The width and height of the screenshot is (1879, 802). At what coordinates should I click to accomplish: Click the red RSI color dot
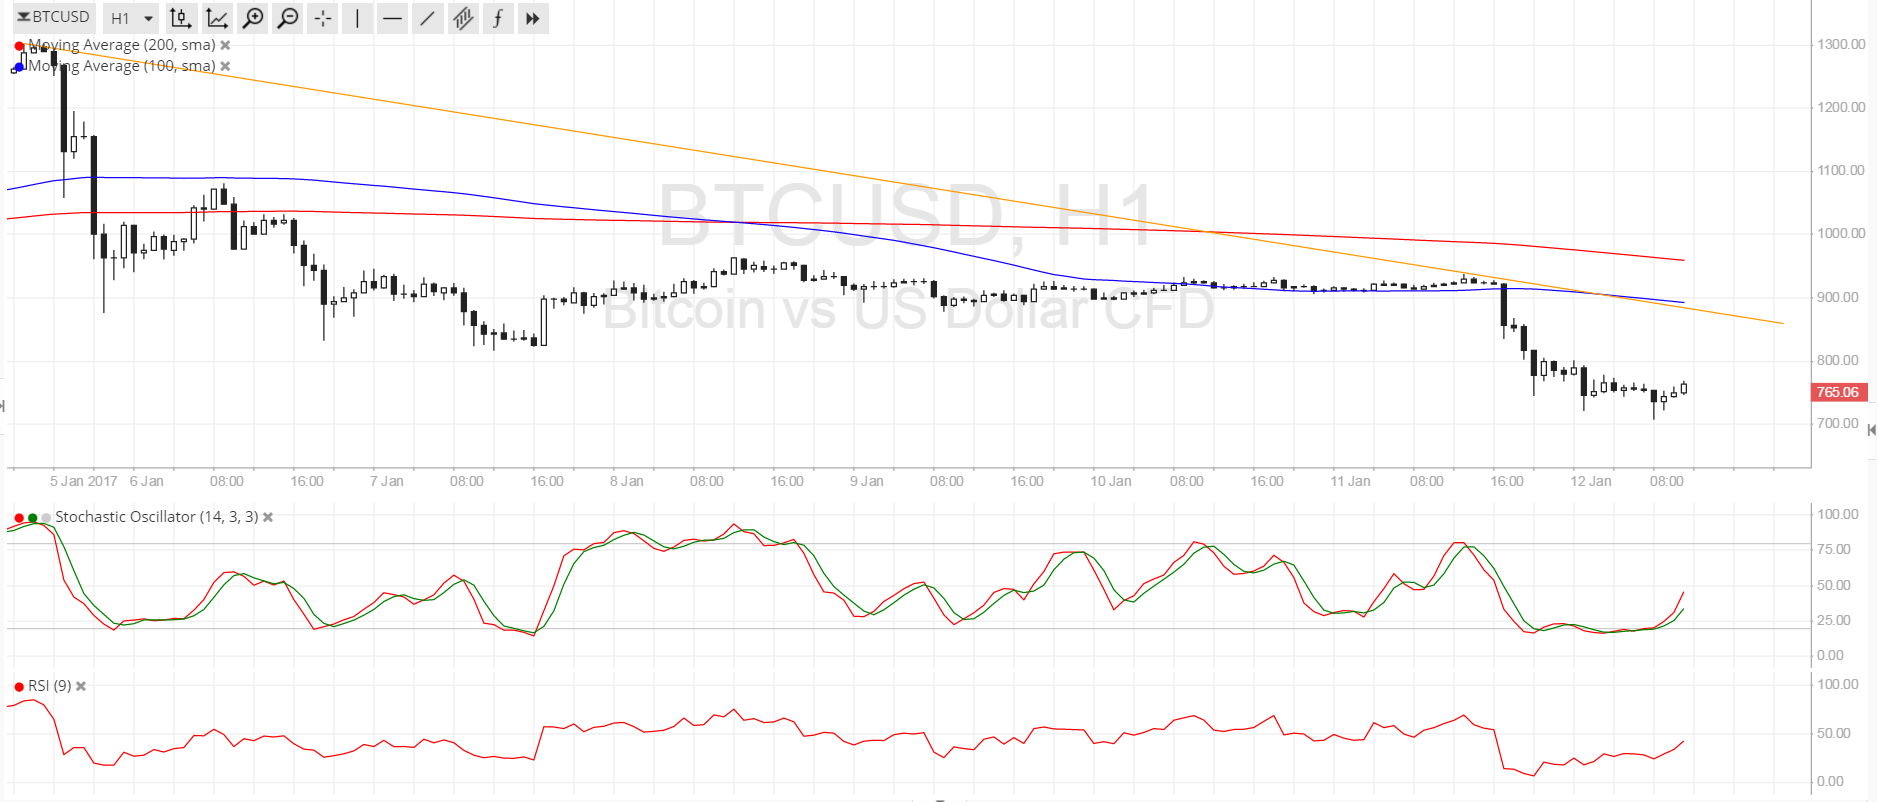click(x=19, y=687)
